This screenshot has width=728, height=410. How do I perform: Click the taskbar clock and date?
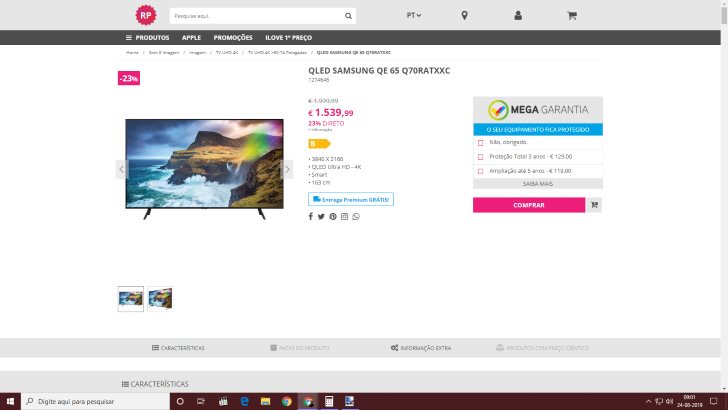click(x=689, y=401)
